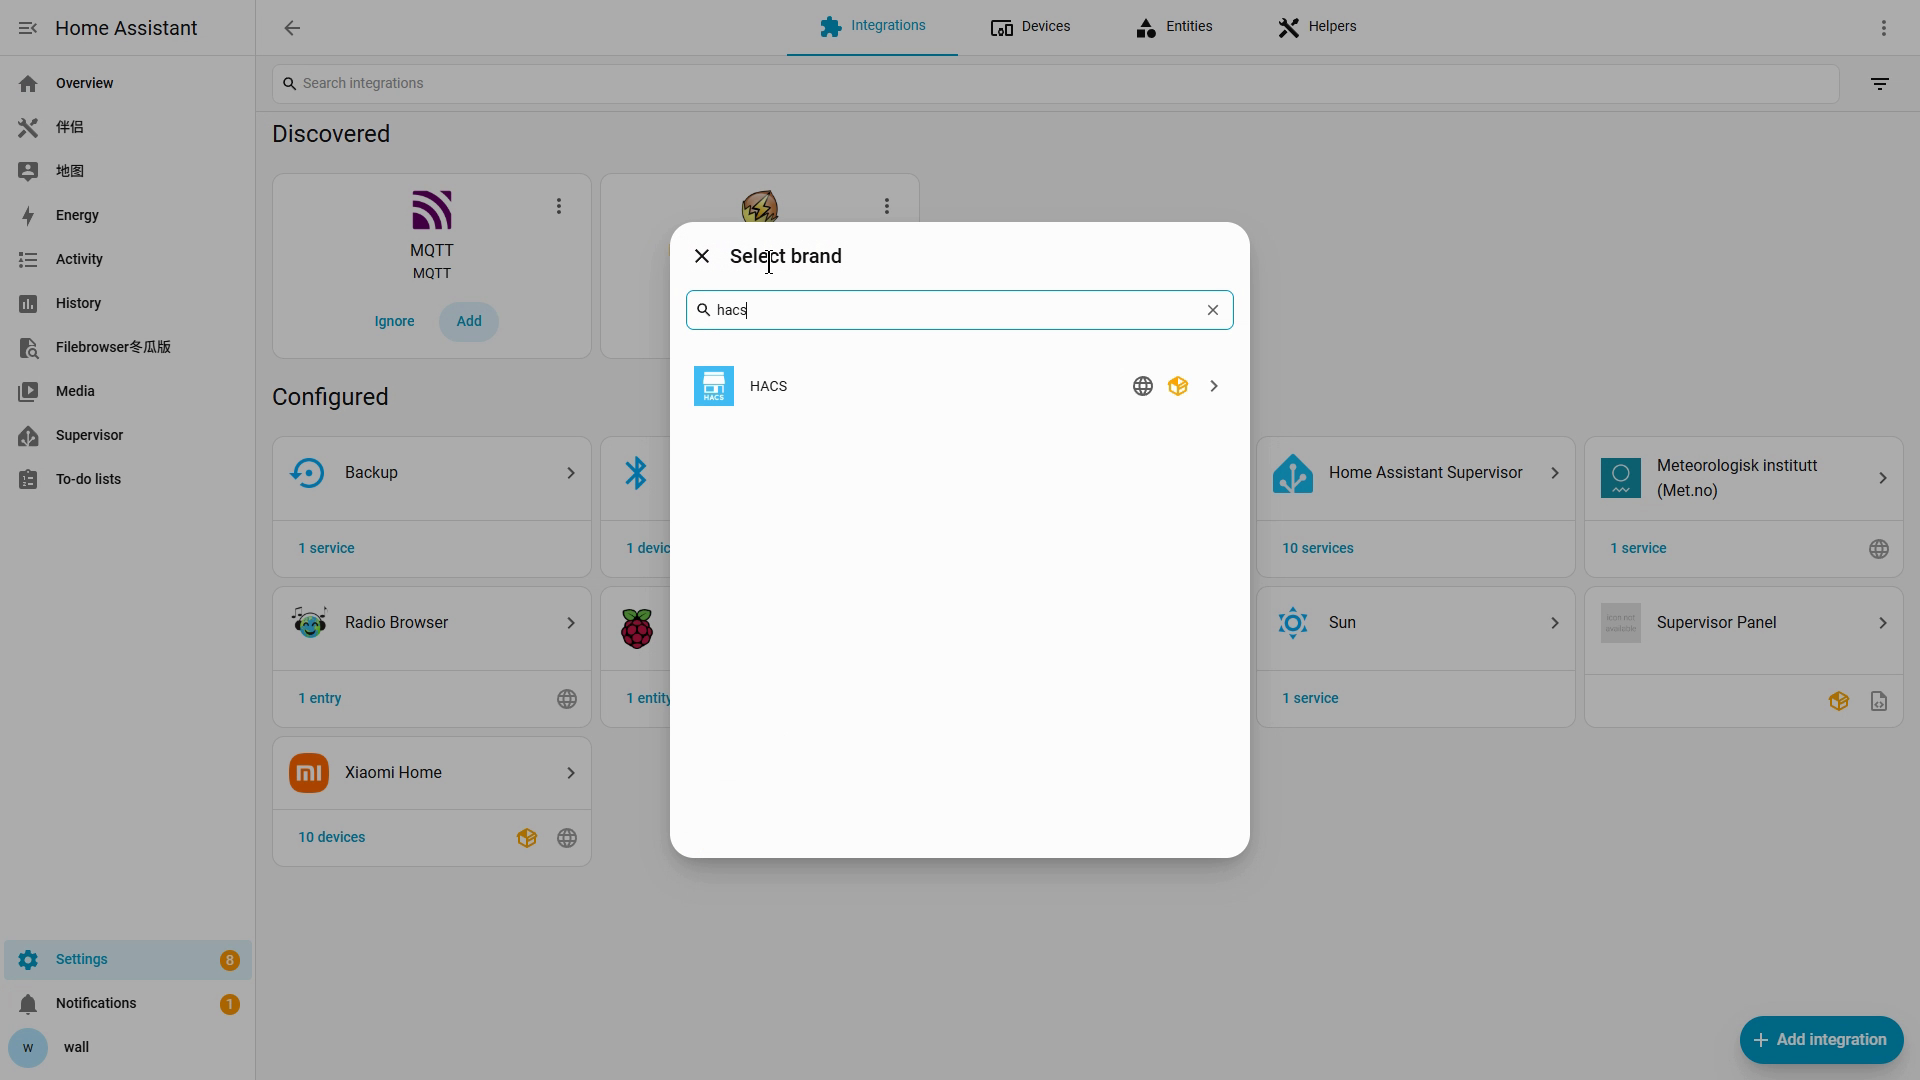Open the 10 services link
1920x1080 pixels.
coord(1318,548)
